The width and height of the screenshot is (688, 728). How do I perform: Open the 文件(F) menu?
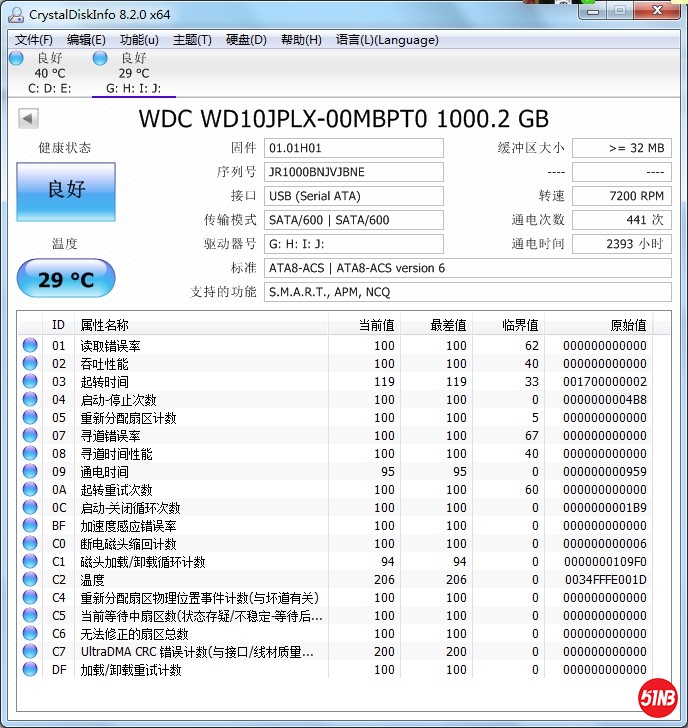(33, 40)
